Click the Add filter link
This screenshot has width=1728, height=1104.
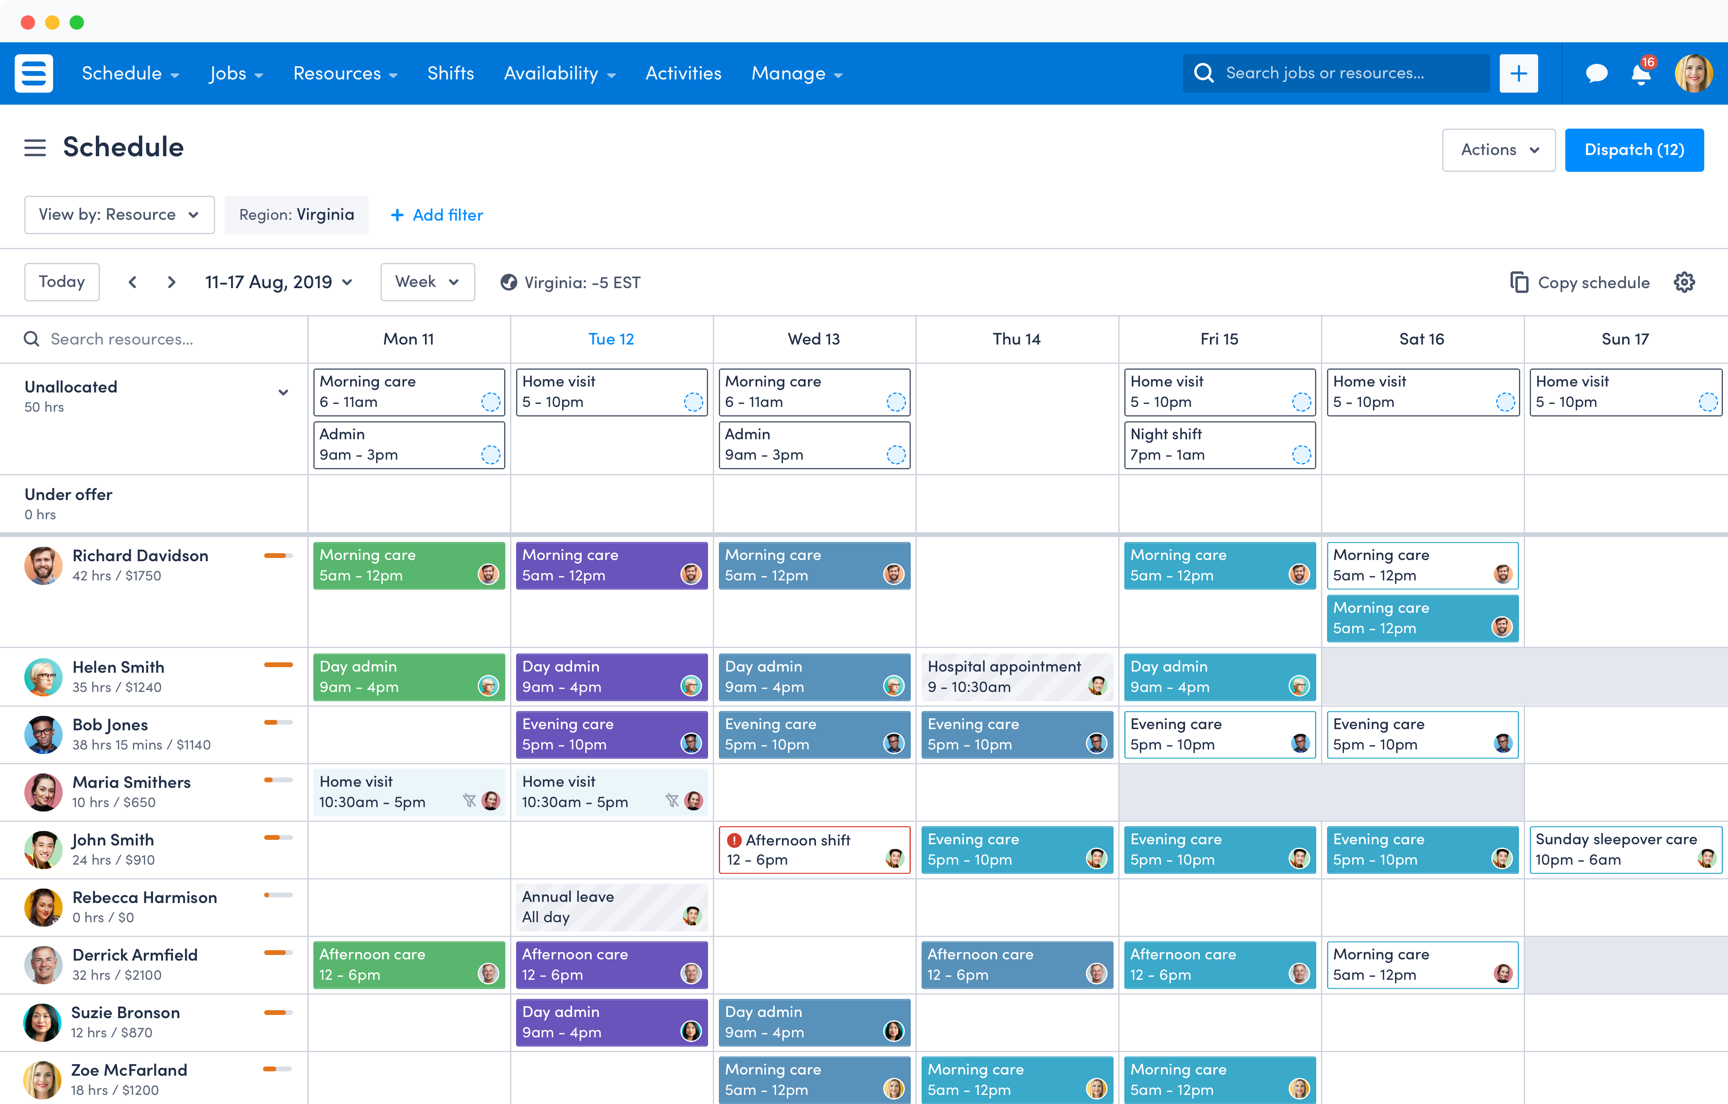click(436, 215)
